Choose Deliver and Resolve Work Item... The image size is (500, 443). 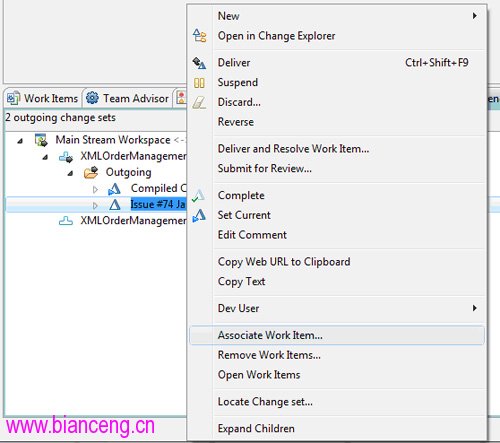[337, 149]
